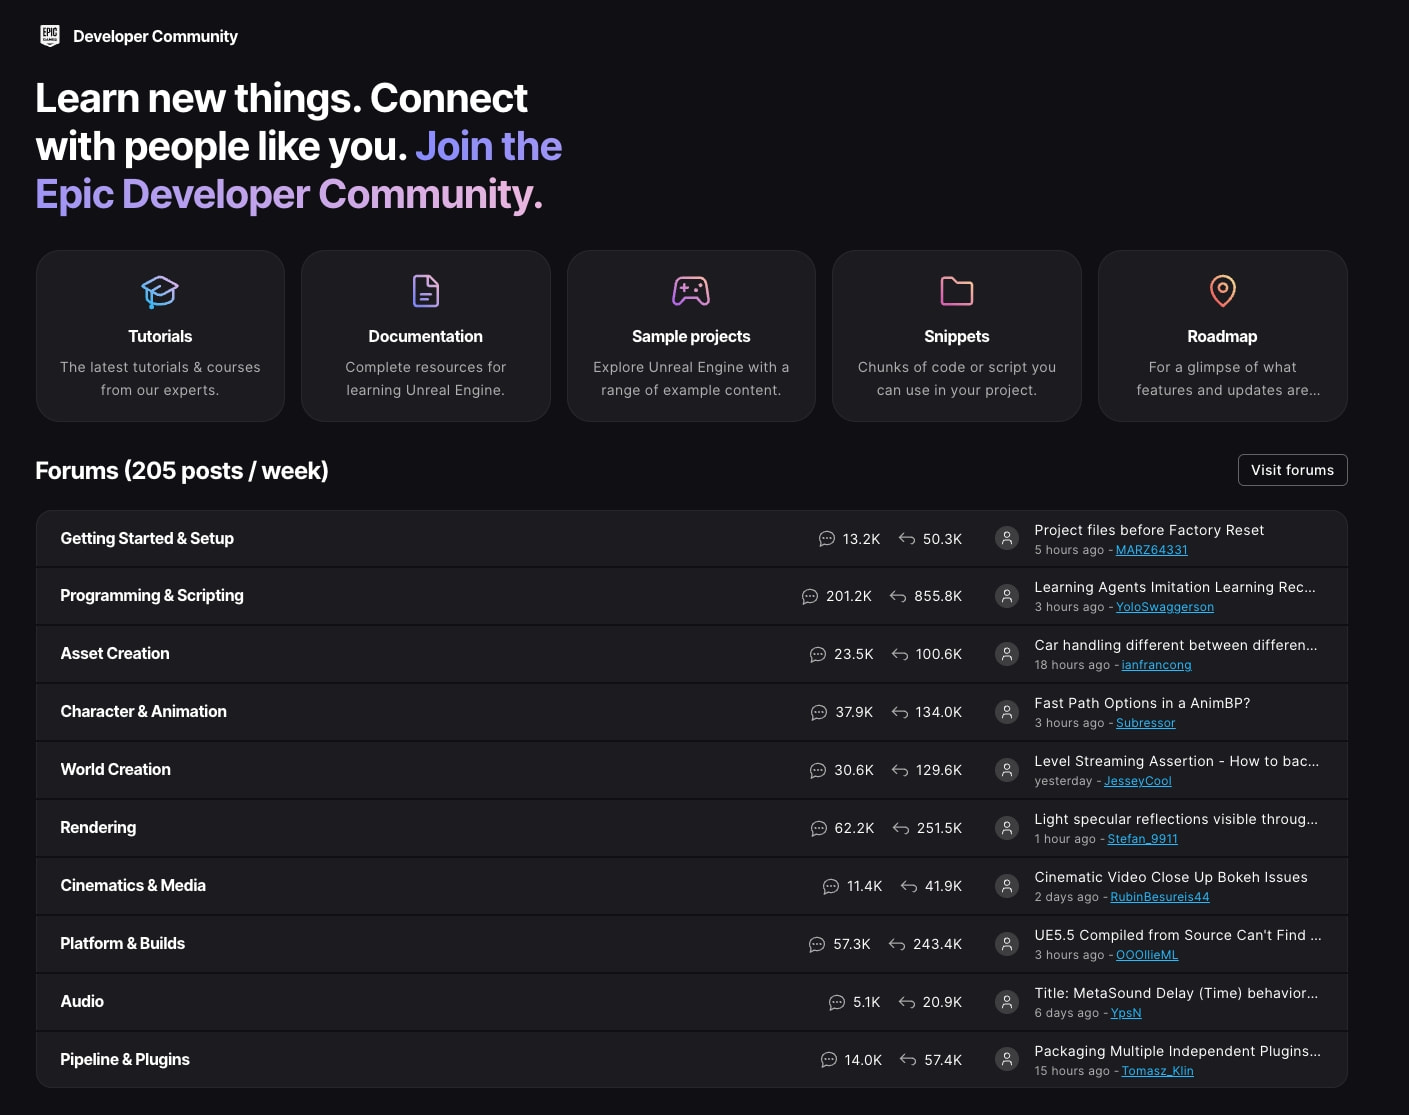Open post 'Project files before Factory Reset'
Image resolution: width=1409 pixels, height=1115 pixels.
tap(1149, 530)
